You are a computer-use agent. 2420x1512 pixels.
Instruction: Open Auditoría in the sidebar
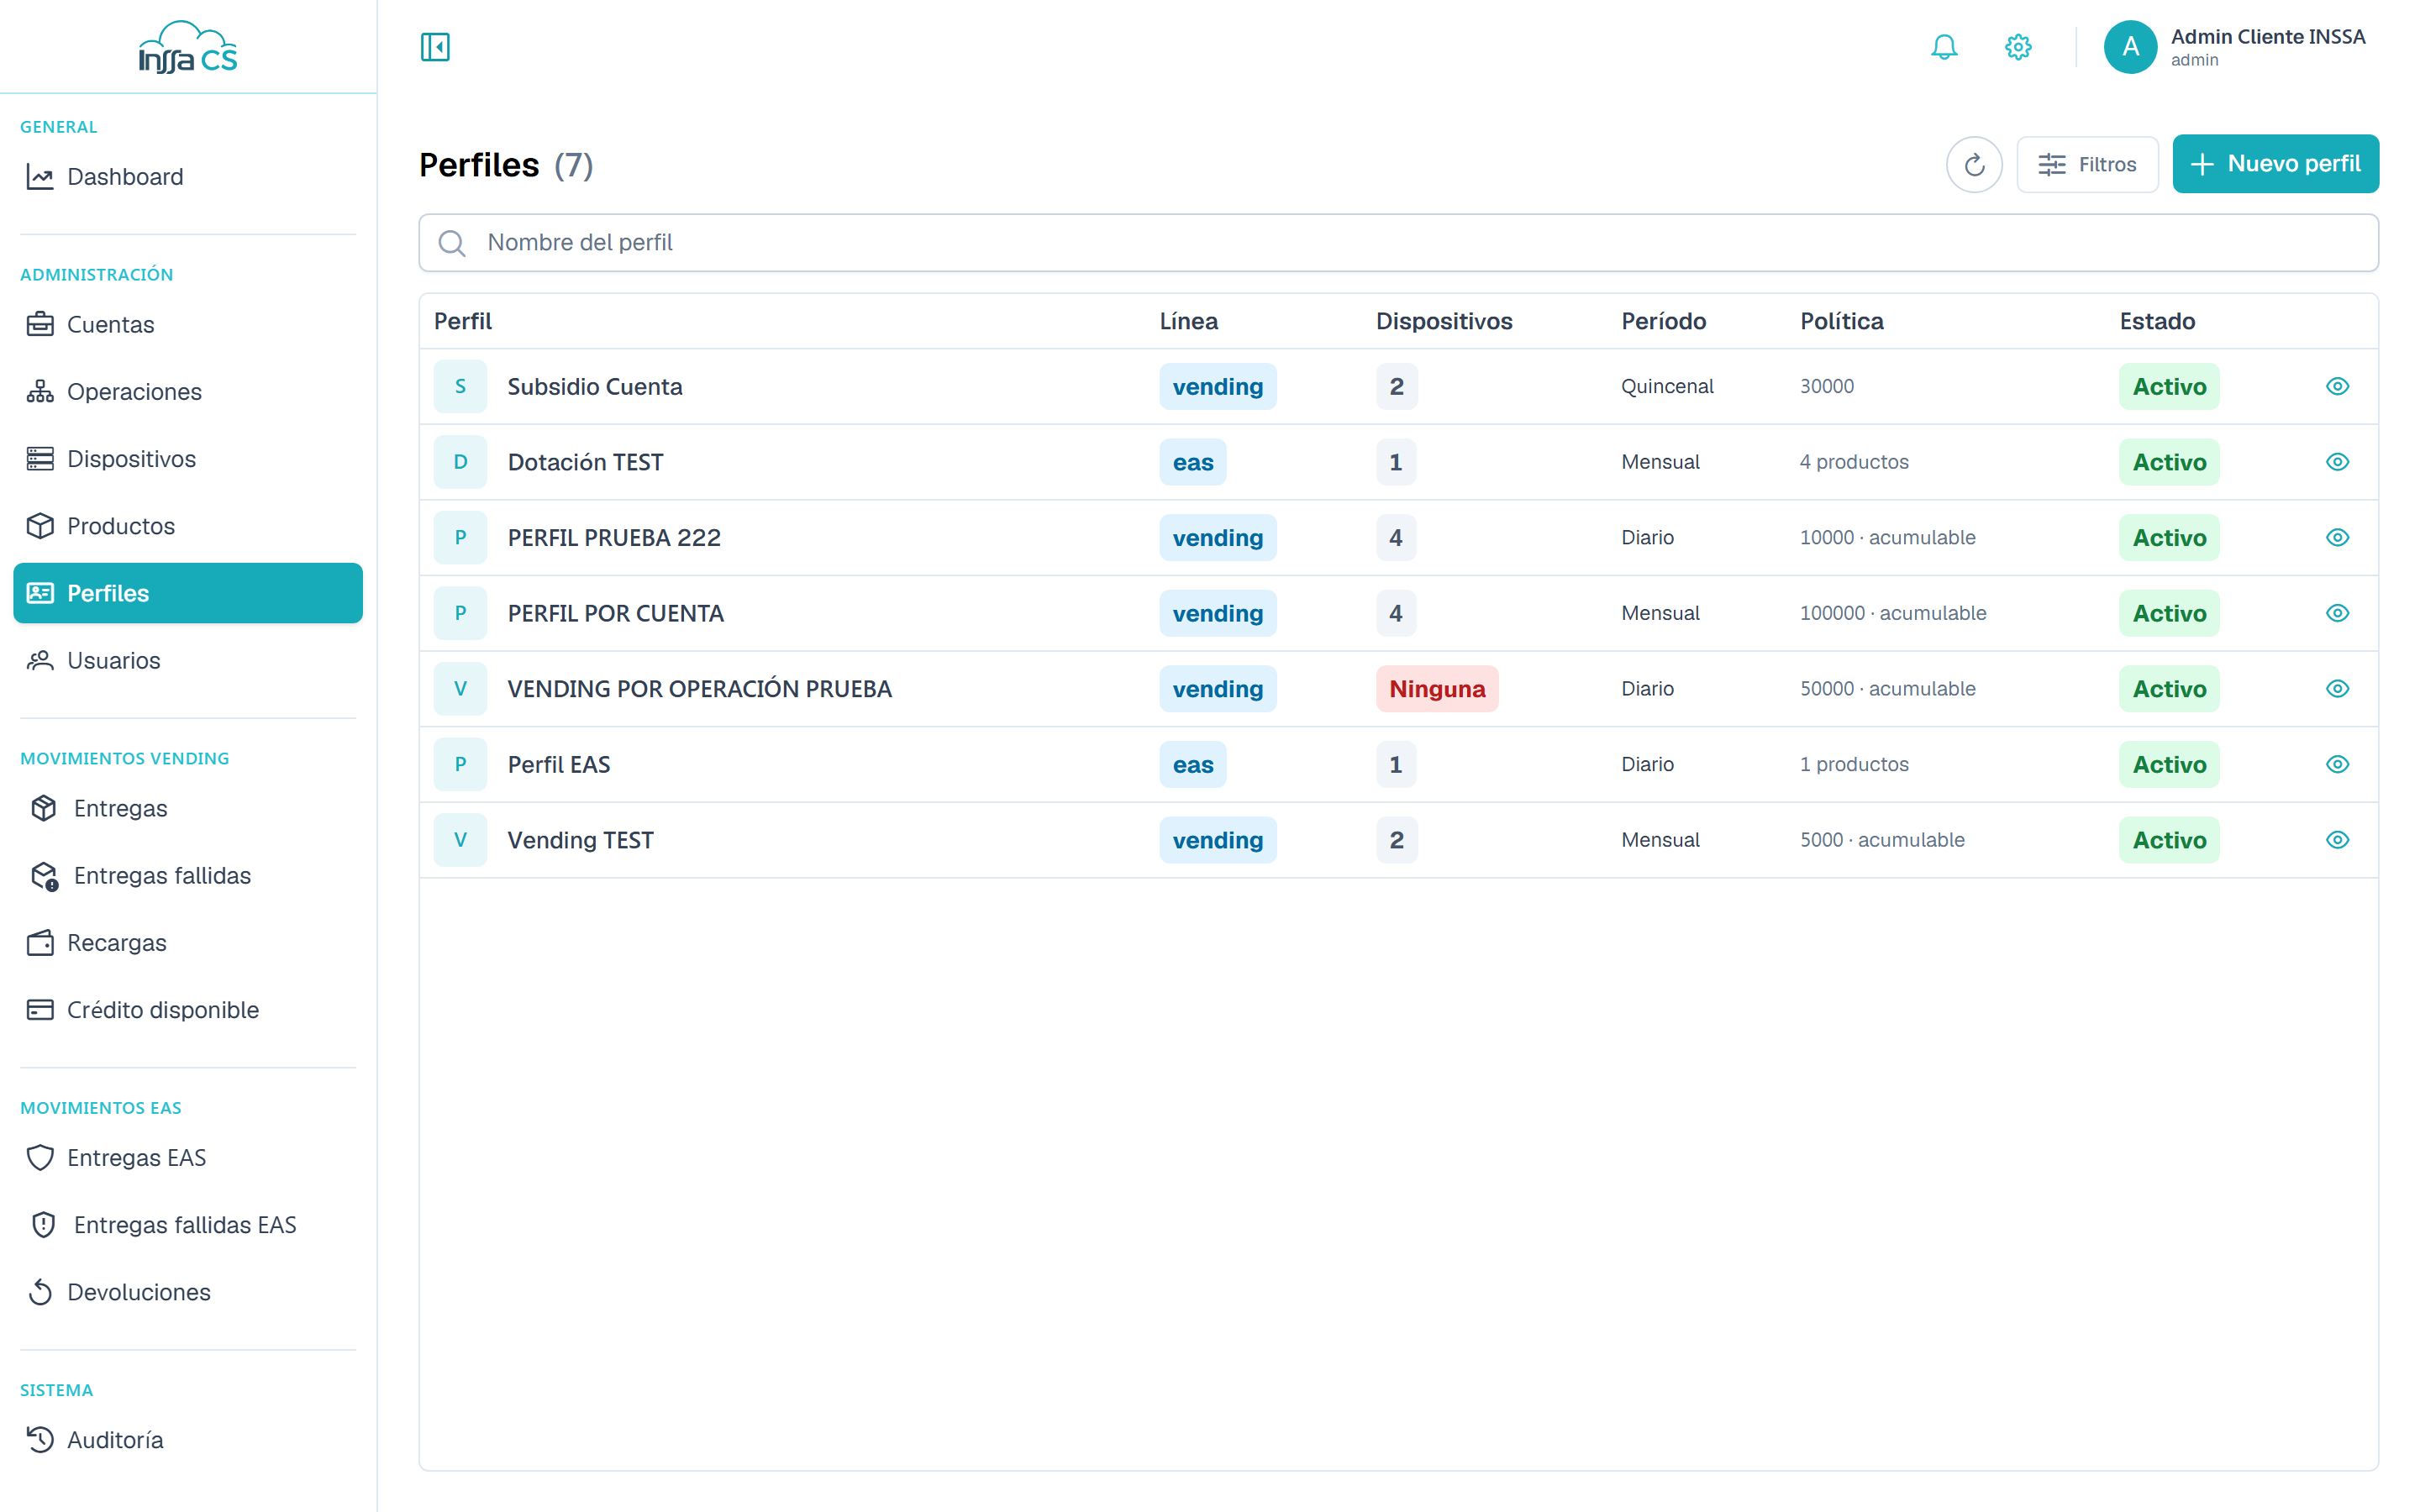click(188, 1440)
